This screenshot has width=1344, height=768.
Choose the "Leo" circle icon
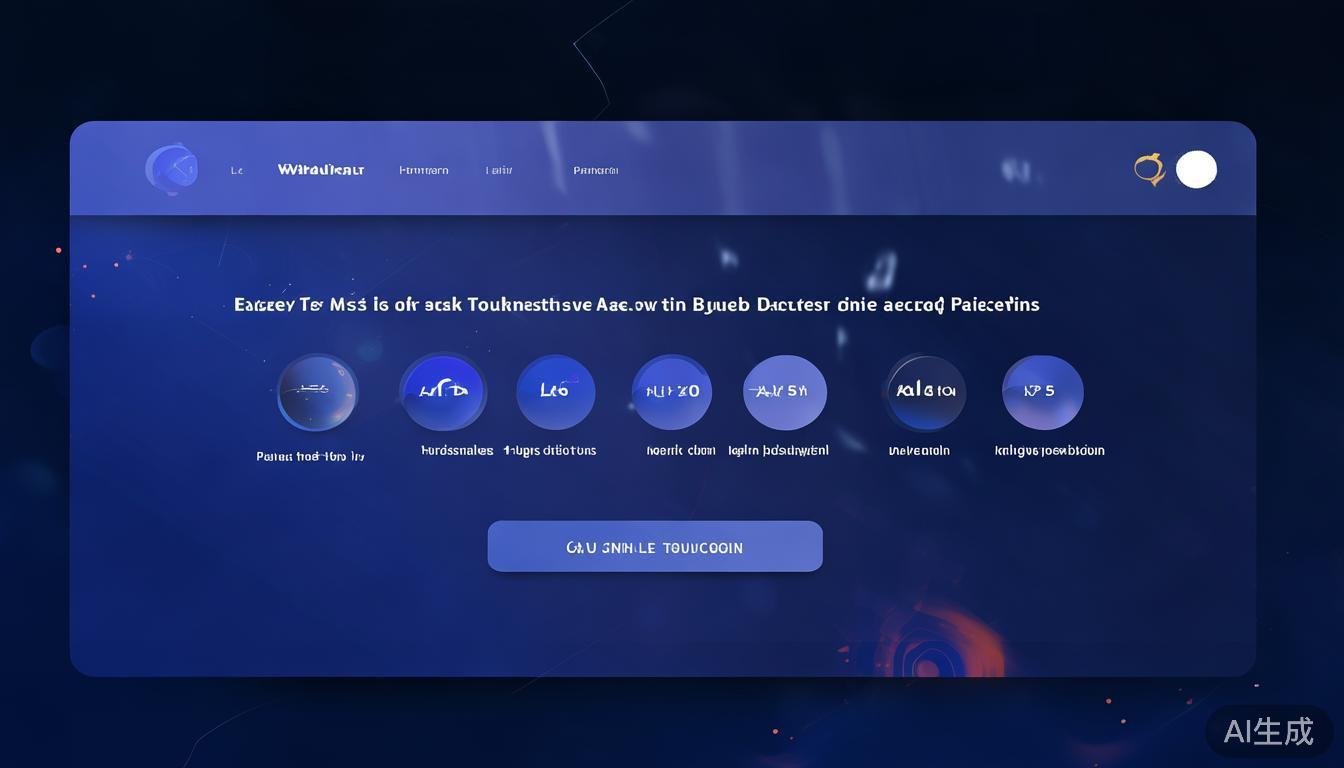click(555, 391)
